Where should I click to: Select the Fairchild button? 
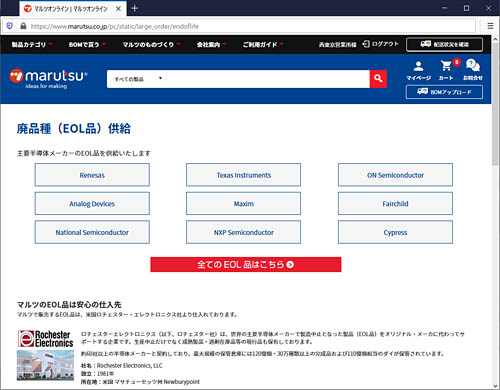395,203
